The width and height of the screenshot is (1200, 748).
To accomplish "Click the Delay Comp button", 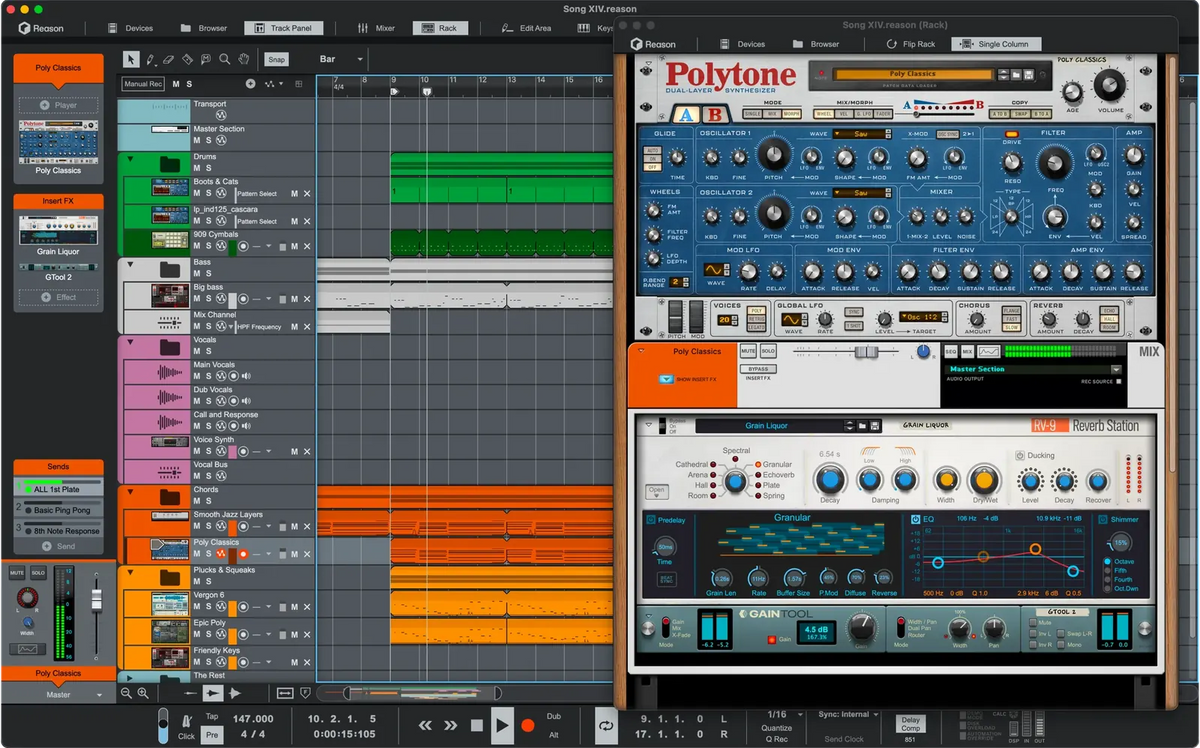I will [910, 724].
